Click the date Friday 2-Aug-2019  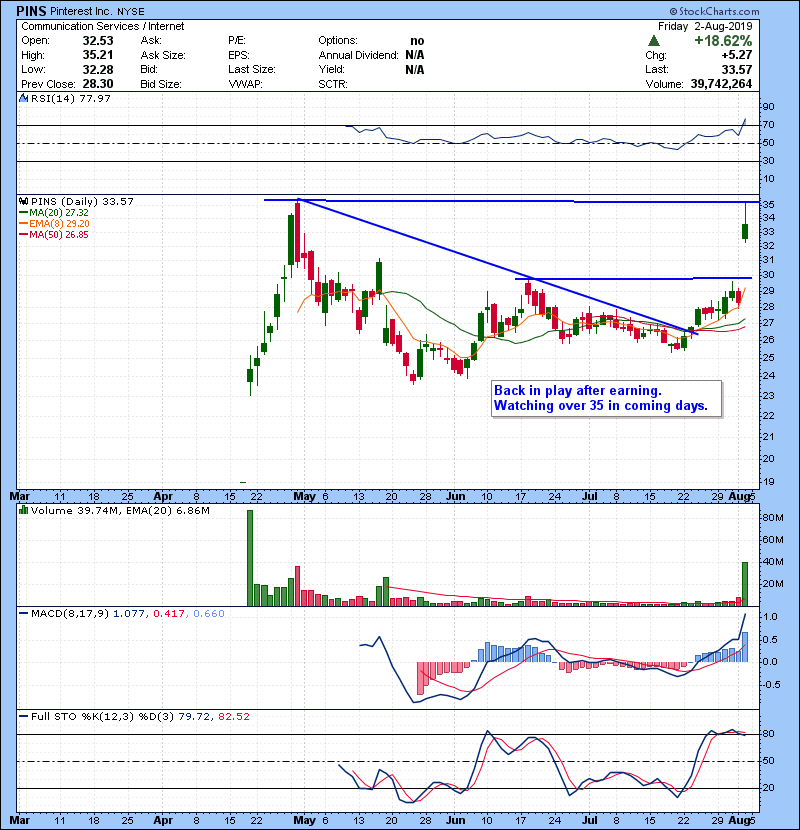click(705, 26)
